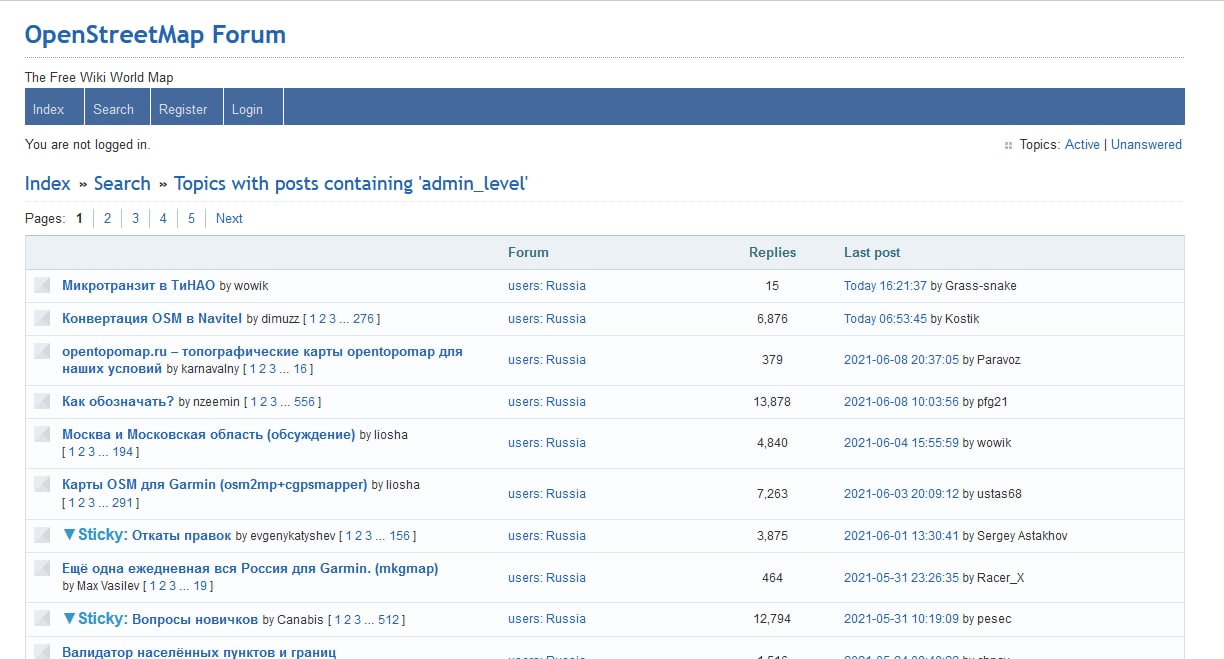Open sticky topic Откаты правок
This screenshot has width=1224, height=659.
pos(182,535)
